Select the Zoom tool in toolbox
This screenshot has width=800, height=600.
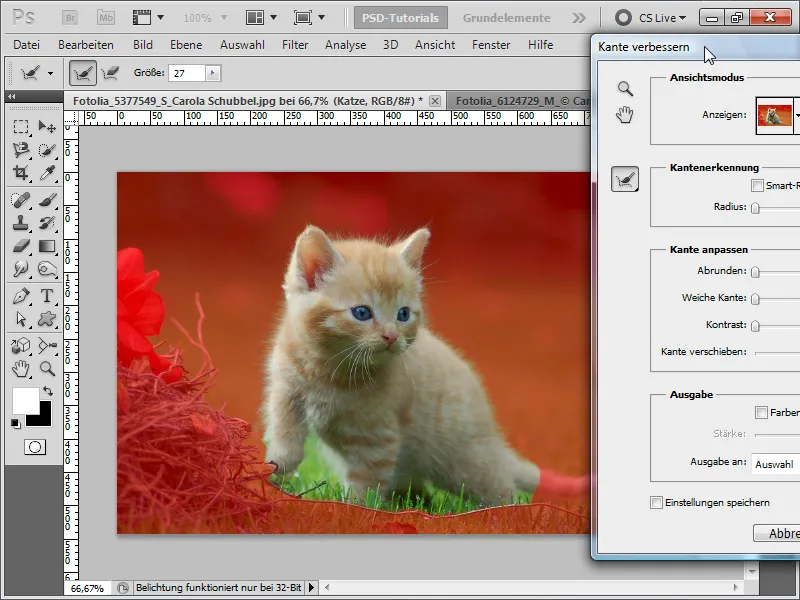coord(47,368)
